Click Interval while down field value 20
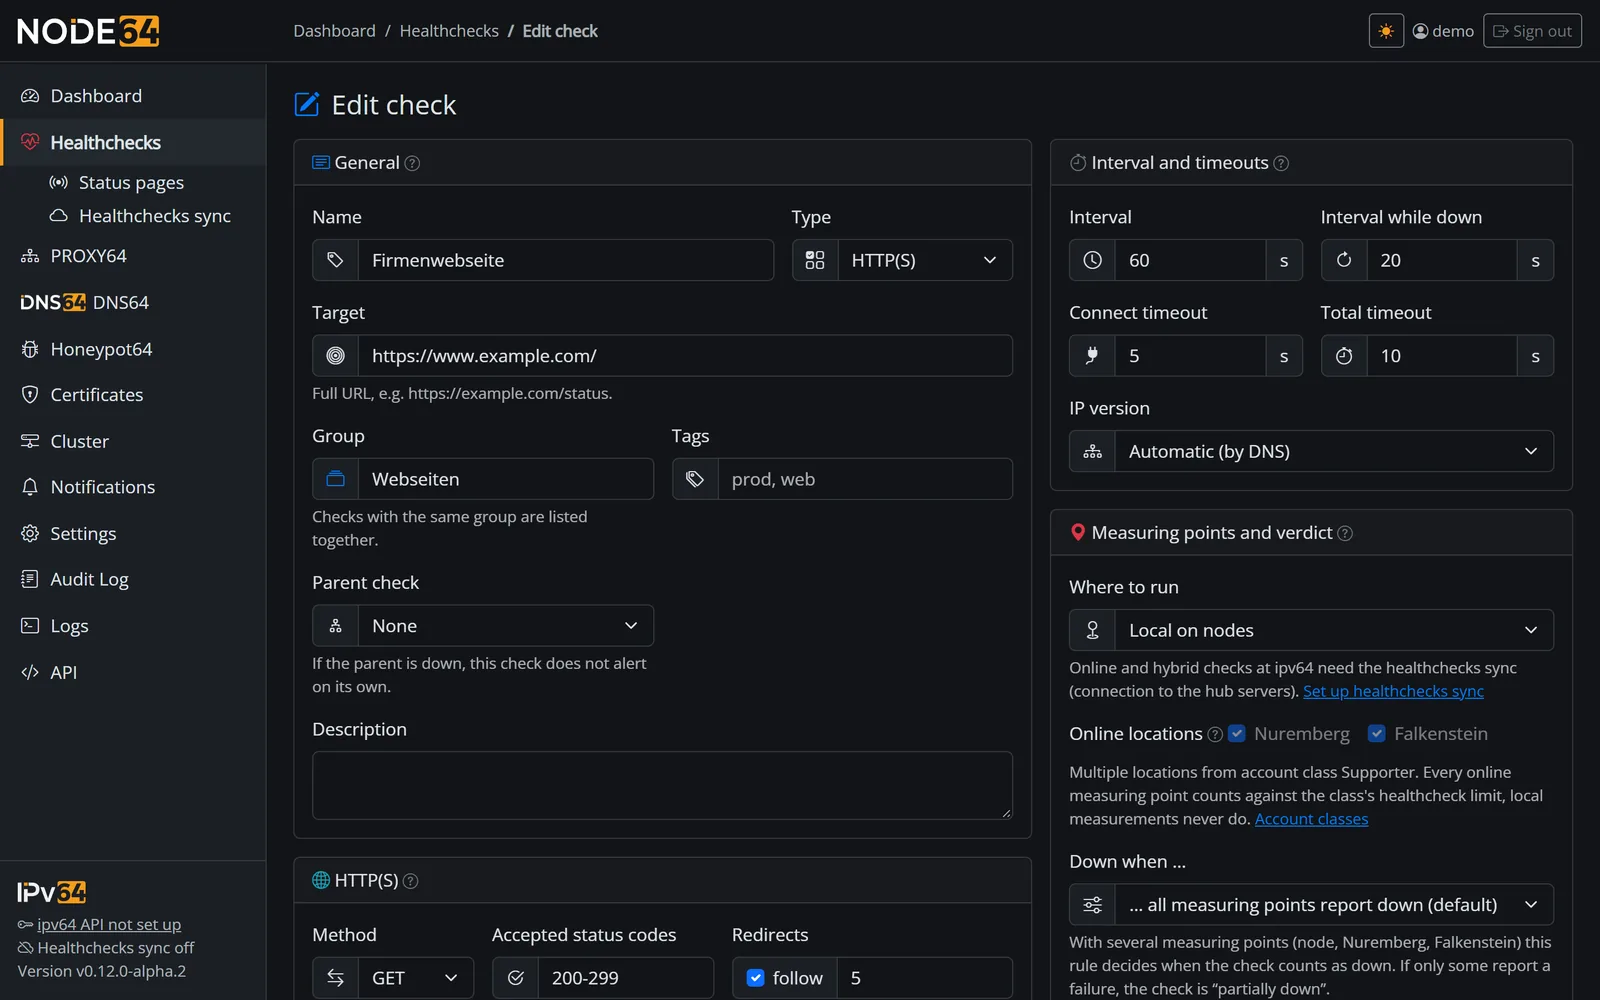 click(x=1441, y=260)
